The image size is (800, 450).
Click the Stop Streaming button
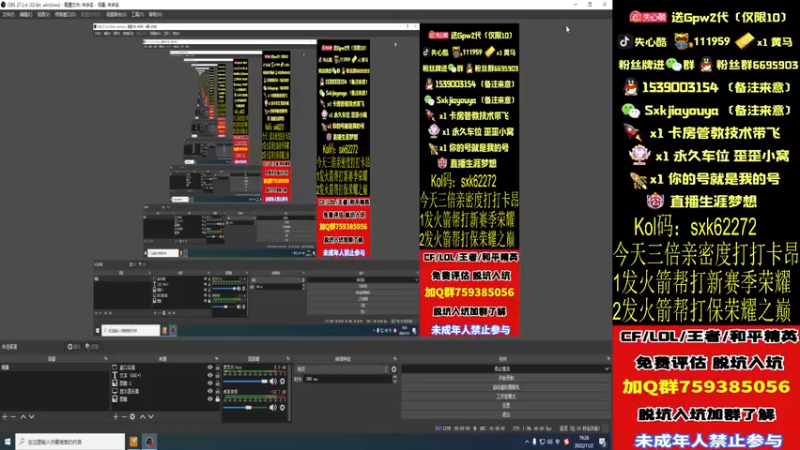point(502,369)
